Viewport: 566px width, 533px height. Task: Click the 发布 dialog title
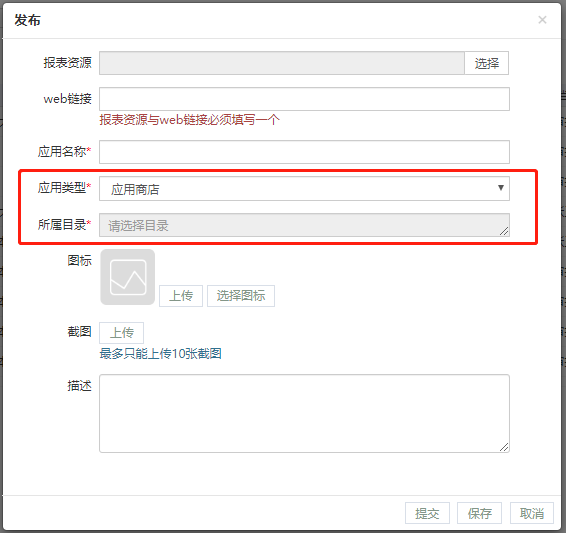pos(27,20)
